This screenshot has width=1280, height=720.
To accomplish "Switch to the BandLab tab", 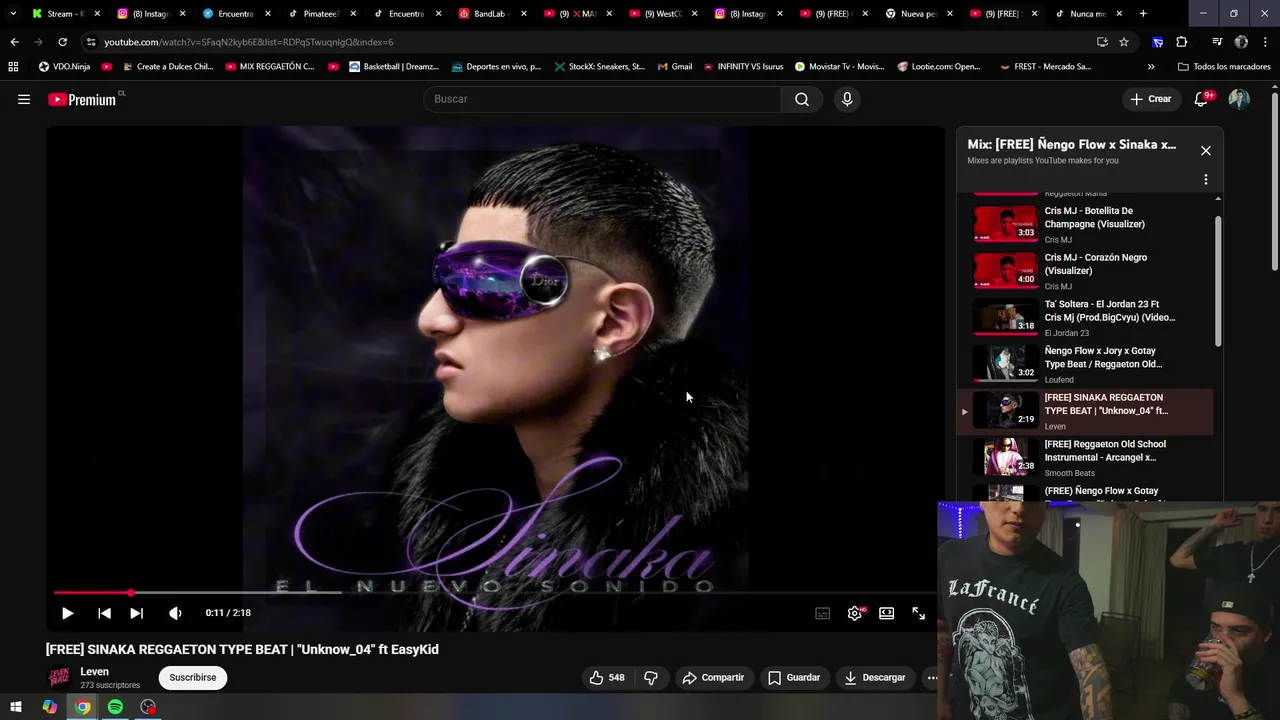I will click(x=490, y=14).
